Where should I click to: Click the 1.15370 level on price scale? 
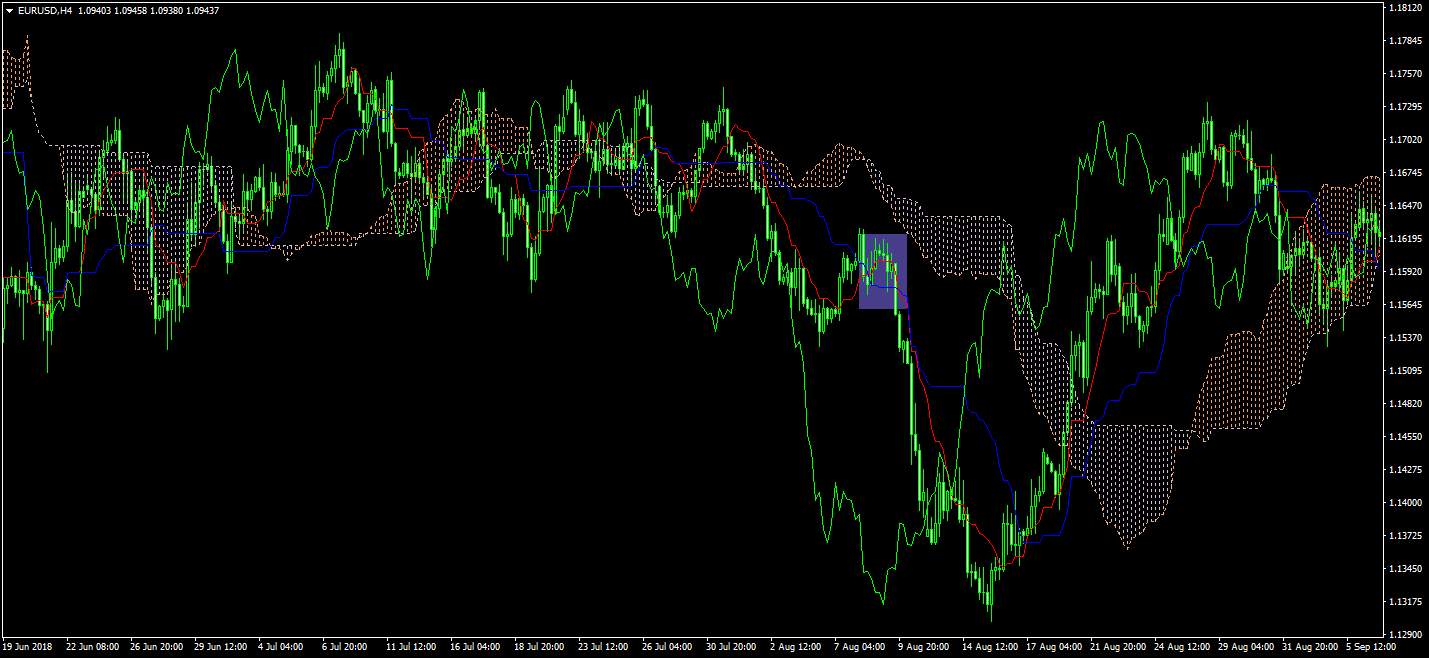point(1406,338)
